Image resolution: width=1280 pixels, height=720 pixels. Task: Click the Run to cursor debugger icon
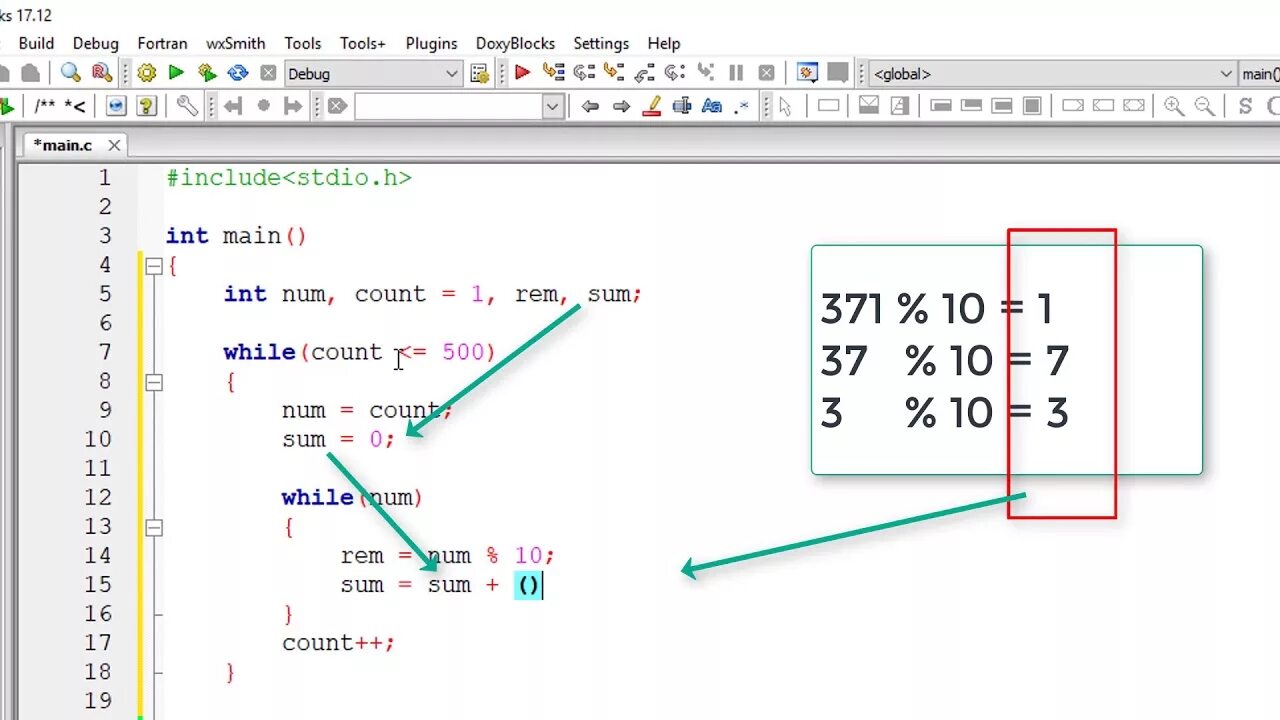[553, 73]
